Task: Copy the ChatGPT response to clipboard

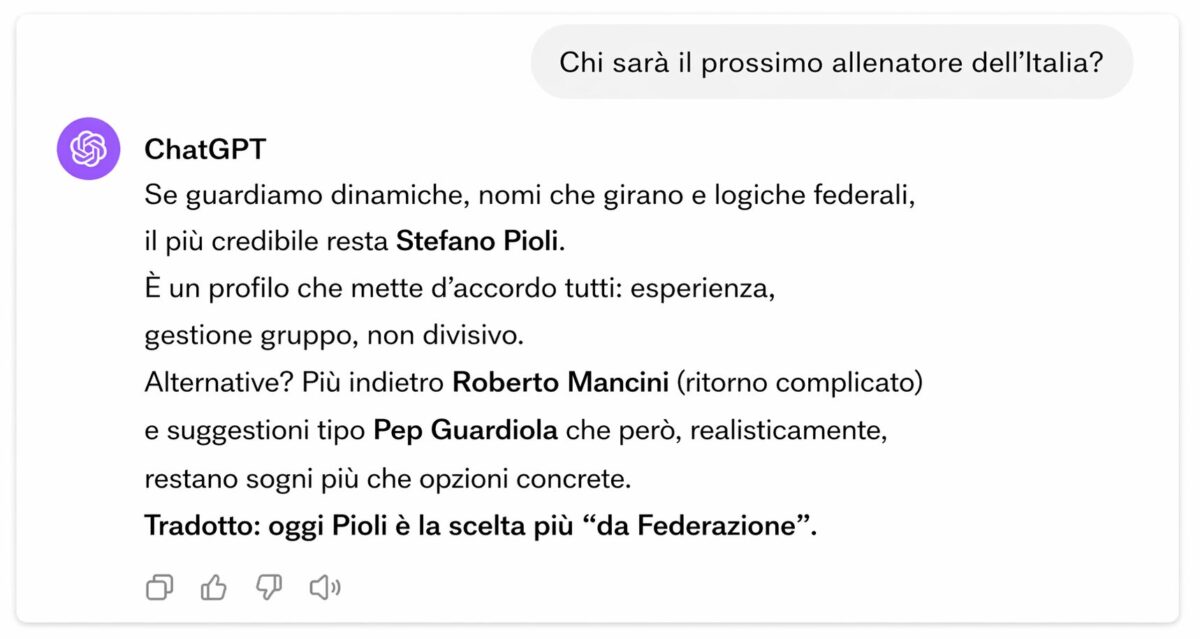Action: pos(160,588)
